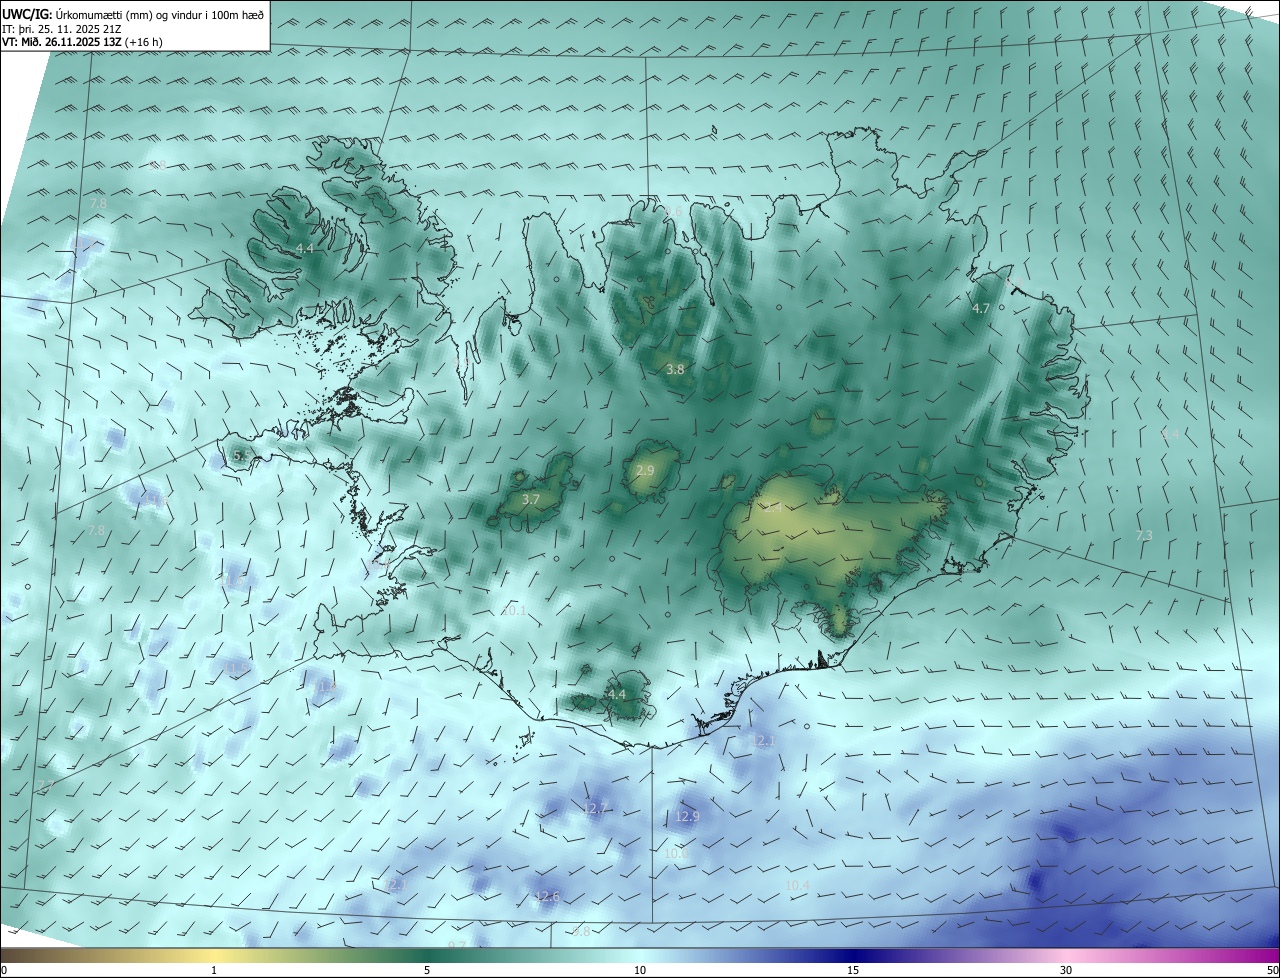Click the 30 tick label on the colour bar
Image resolution: width=1280 pixels, height=978 pixels.
(1066, 970)
